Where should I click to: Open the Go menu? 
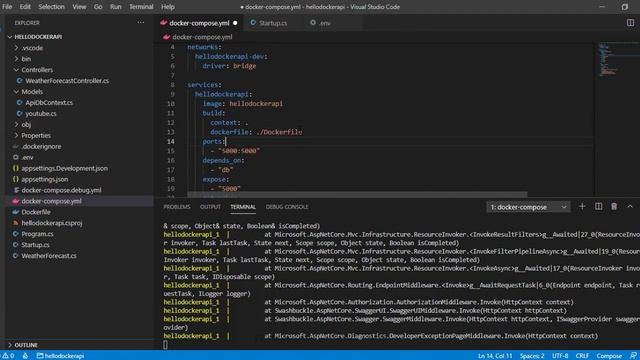tap(98, 7)
